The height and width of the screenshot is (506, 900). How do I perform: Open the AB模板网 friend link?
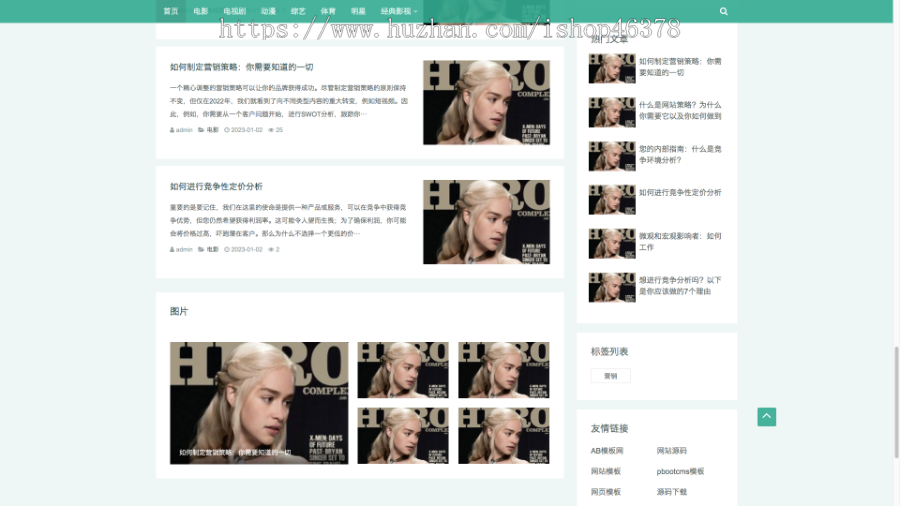coord(607,451)
